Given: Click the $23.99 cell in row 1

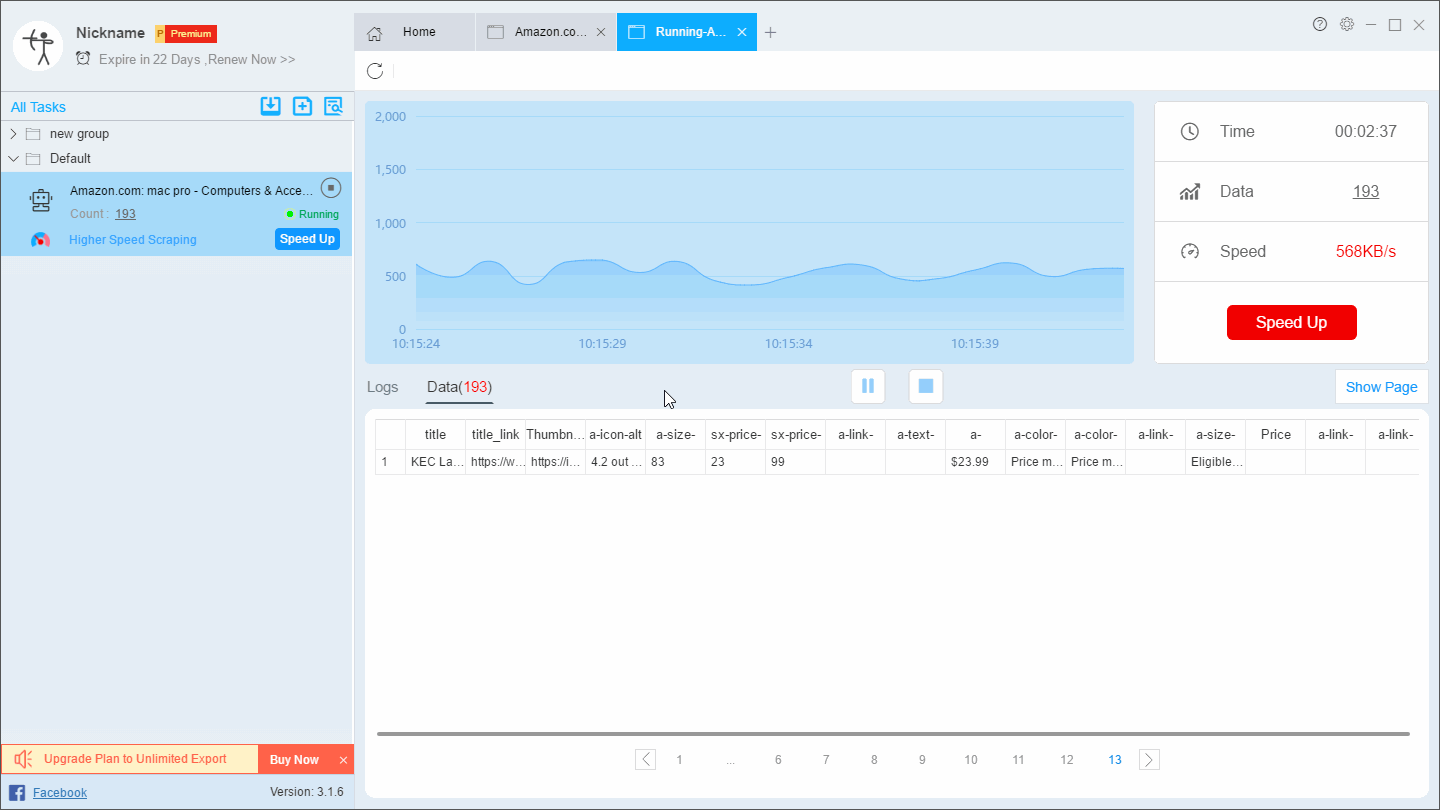Looking at the screenshot, I should 975,462.
